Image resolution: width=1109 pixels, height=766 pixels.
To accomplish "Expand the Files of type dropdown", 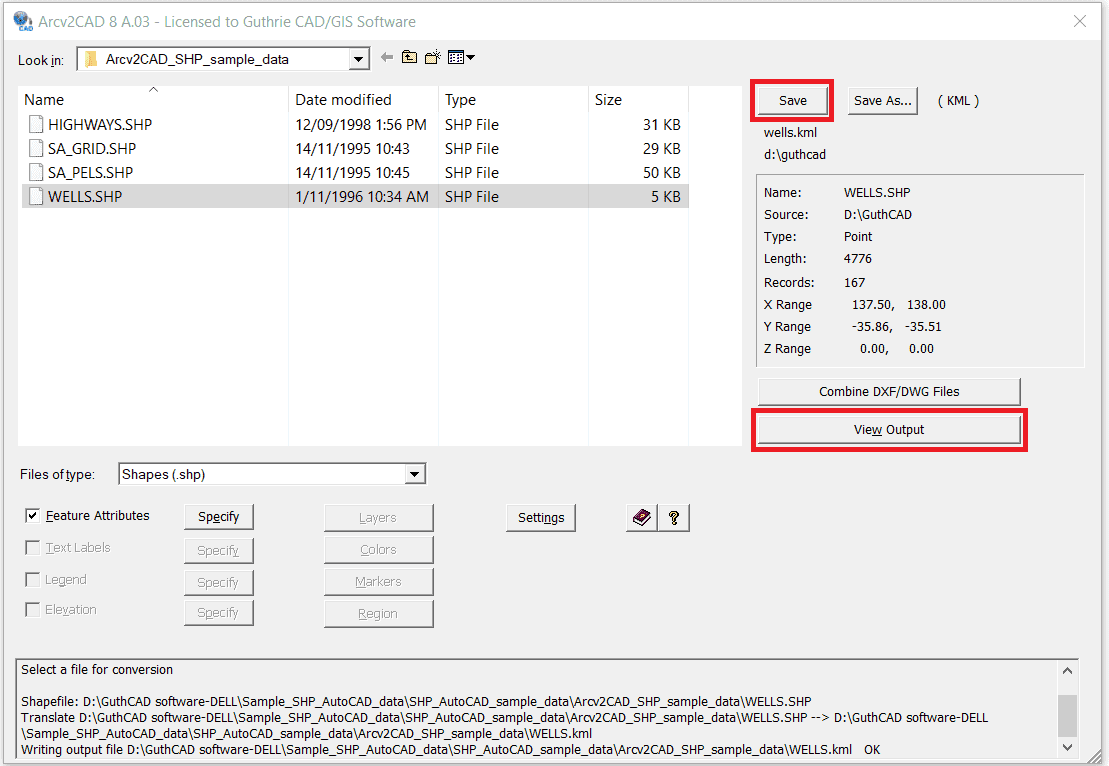I will (x=415, y=474).
